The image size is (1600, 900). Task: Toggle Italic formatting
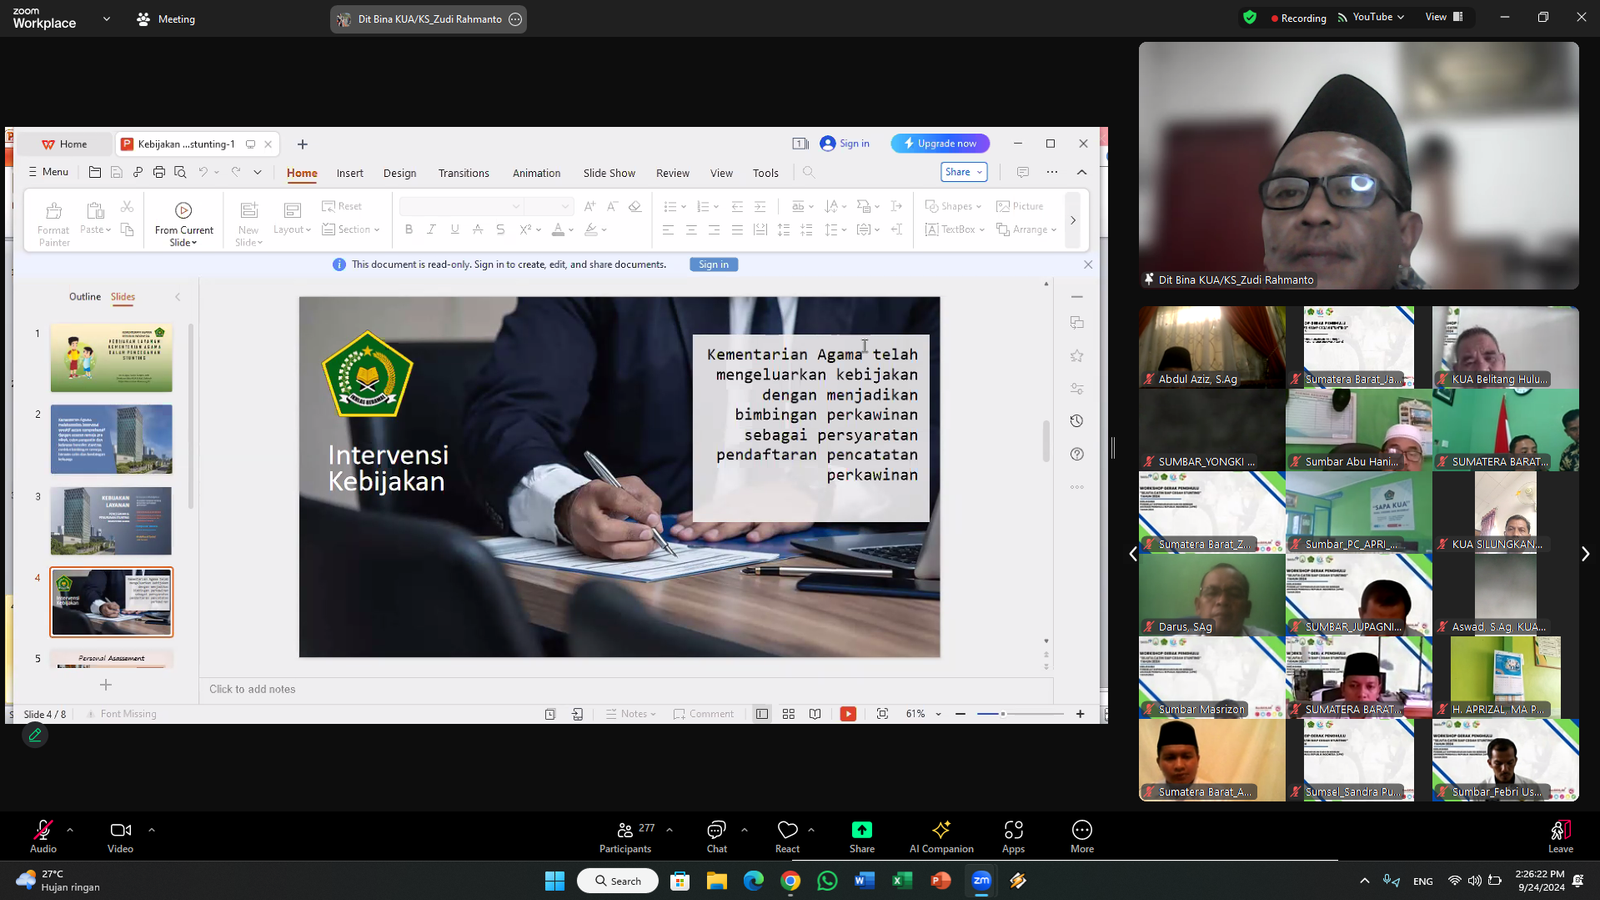[x=431, y=230]
